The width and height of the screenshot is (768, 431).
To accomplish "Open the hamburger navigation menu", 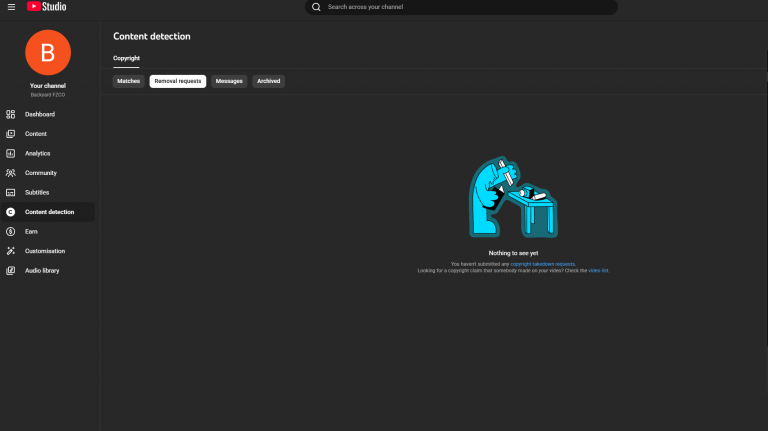I will (x=11, y=7).
